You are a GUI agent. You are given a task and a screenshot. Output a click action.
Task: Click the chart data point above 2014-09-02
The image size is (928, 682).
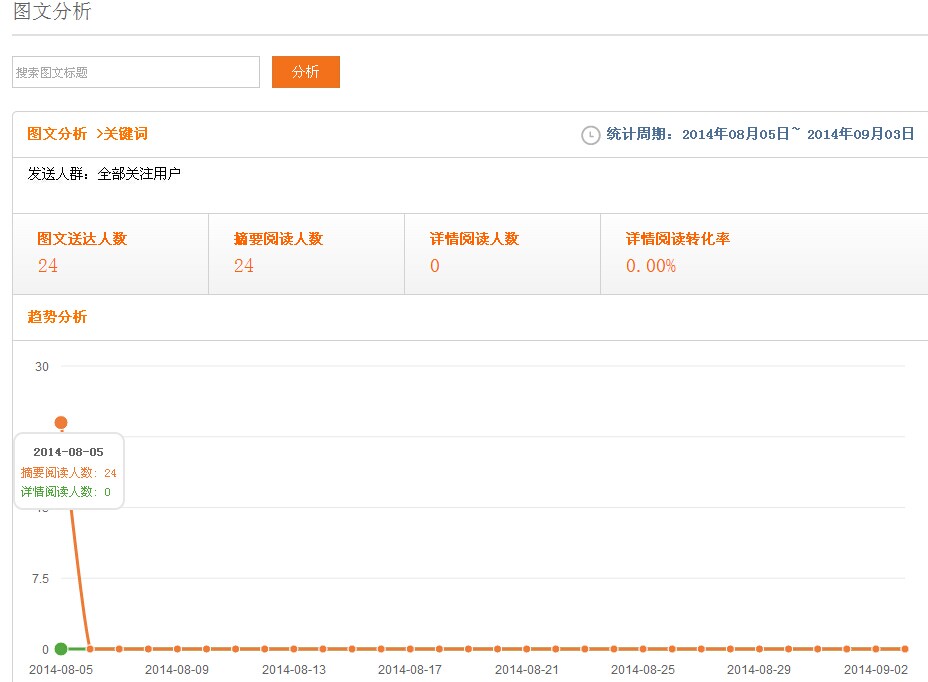click(x=876, y=649)
